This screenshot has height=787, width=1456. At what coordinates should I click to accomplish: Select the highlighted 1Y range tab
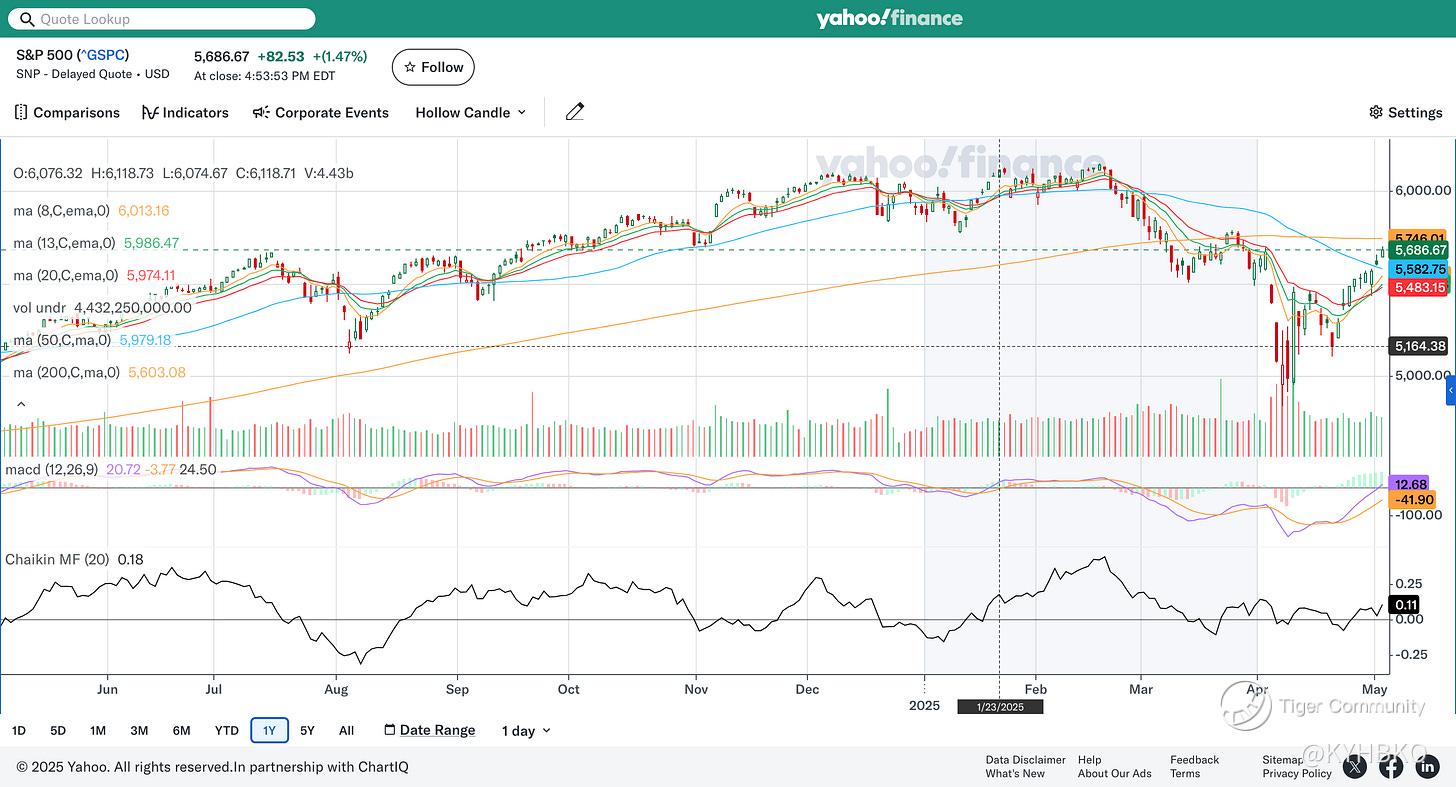[x=269, y=730]
